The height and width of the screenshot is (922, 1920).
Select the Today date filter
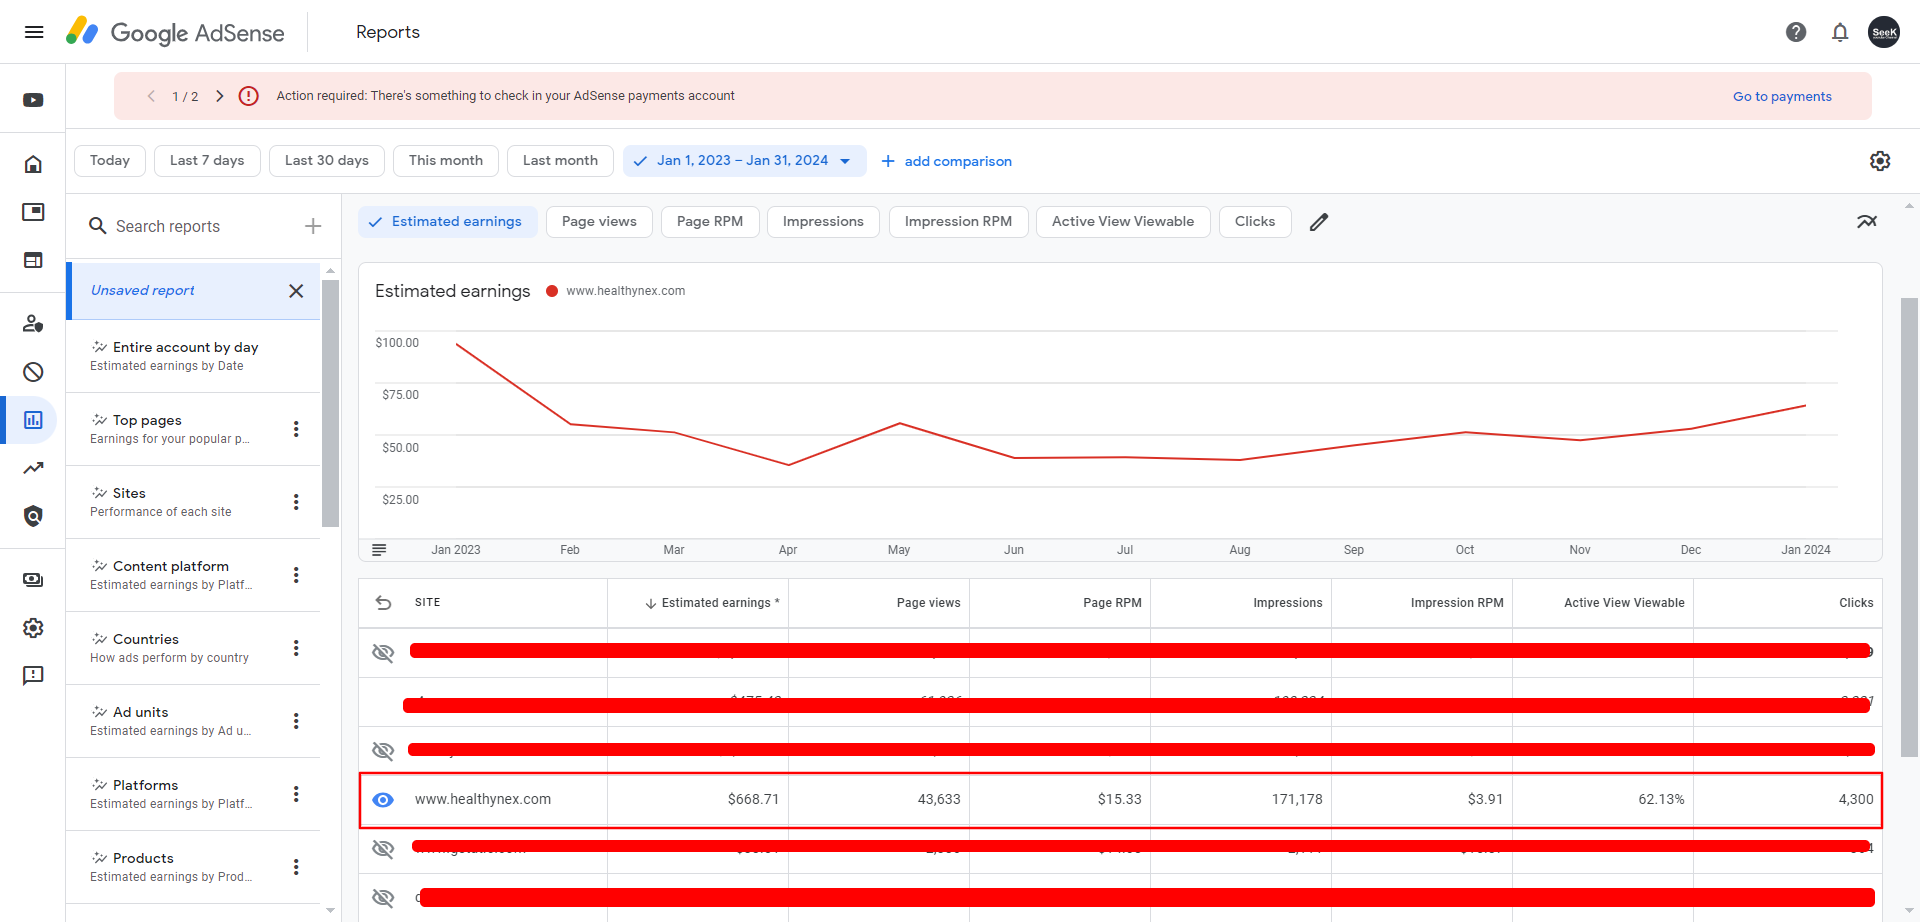[110, 161]
